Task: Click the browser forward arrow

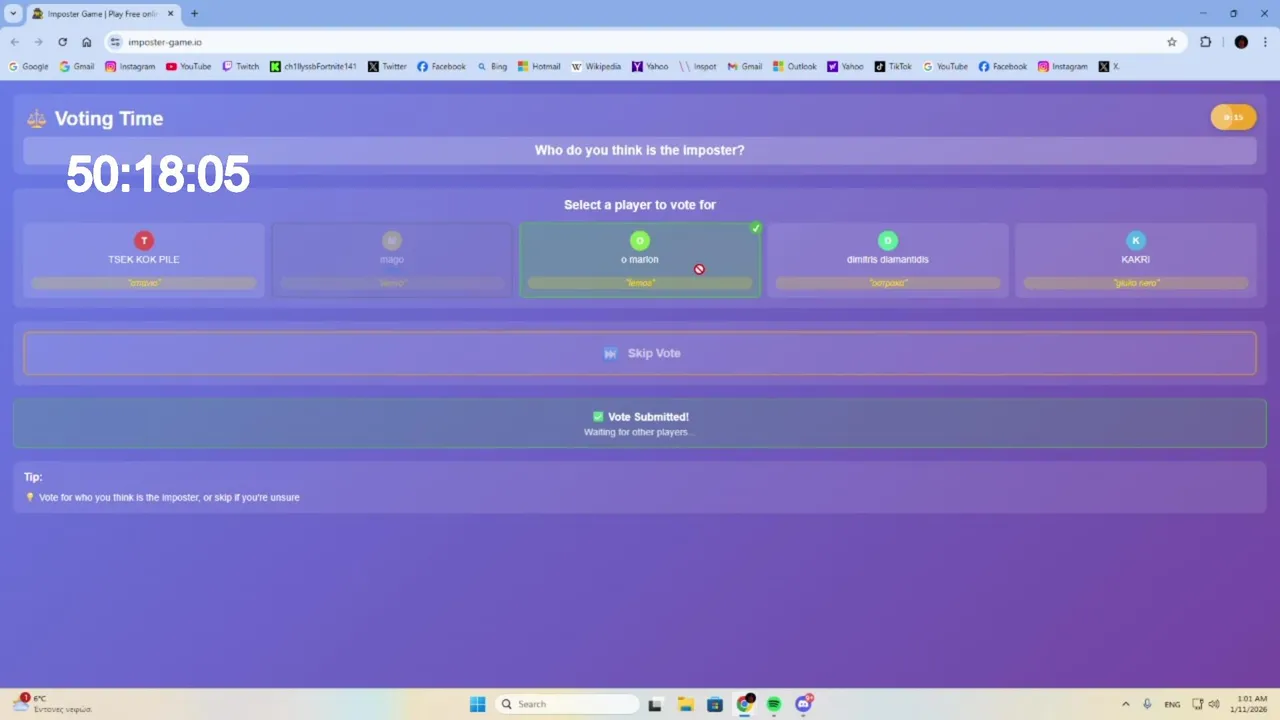Action: 38,42
